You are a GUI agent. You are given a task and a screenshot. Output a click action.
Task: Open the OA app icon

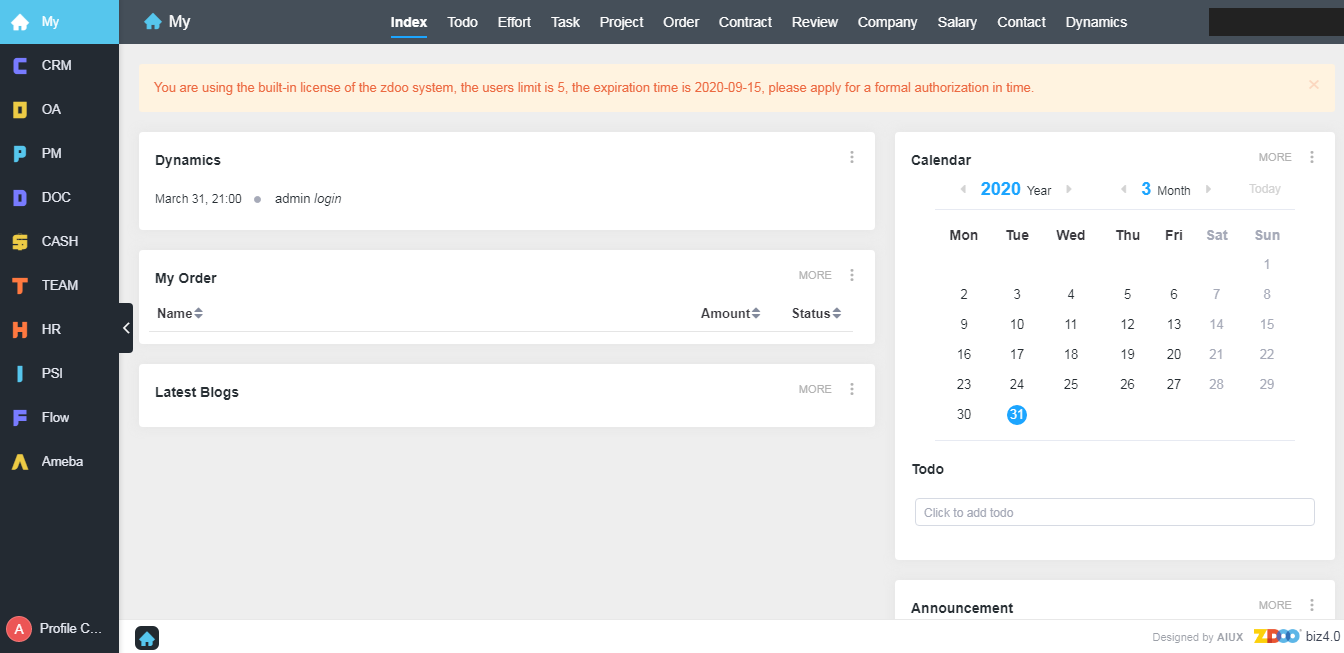[x=20, y=110]
